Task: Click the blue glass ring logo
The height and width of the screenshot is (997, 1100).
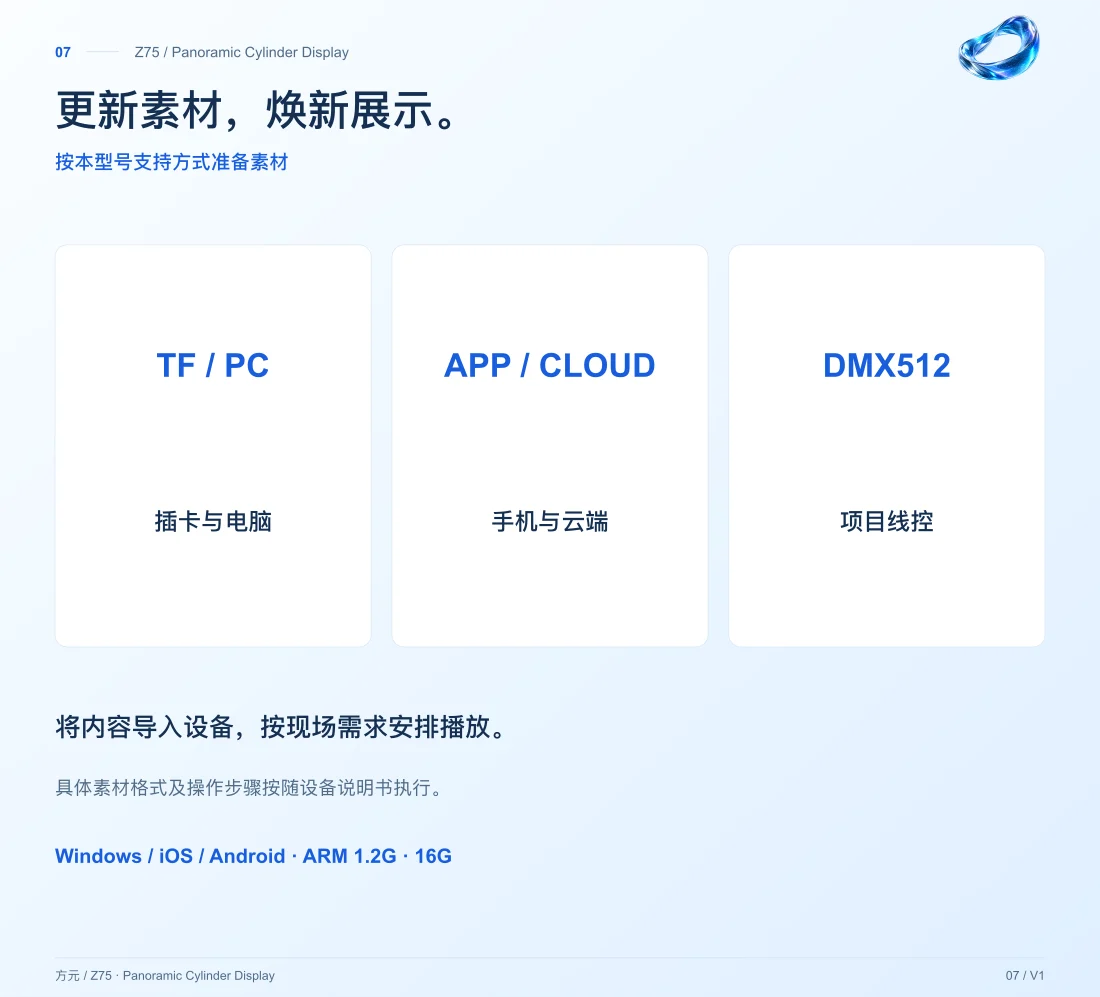Action: [x=999, y=48]
